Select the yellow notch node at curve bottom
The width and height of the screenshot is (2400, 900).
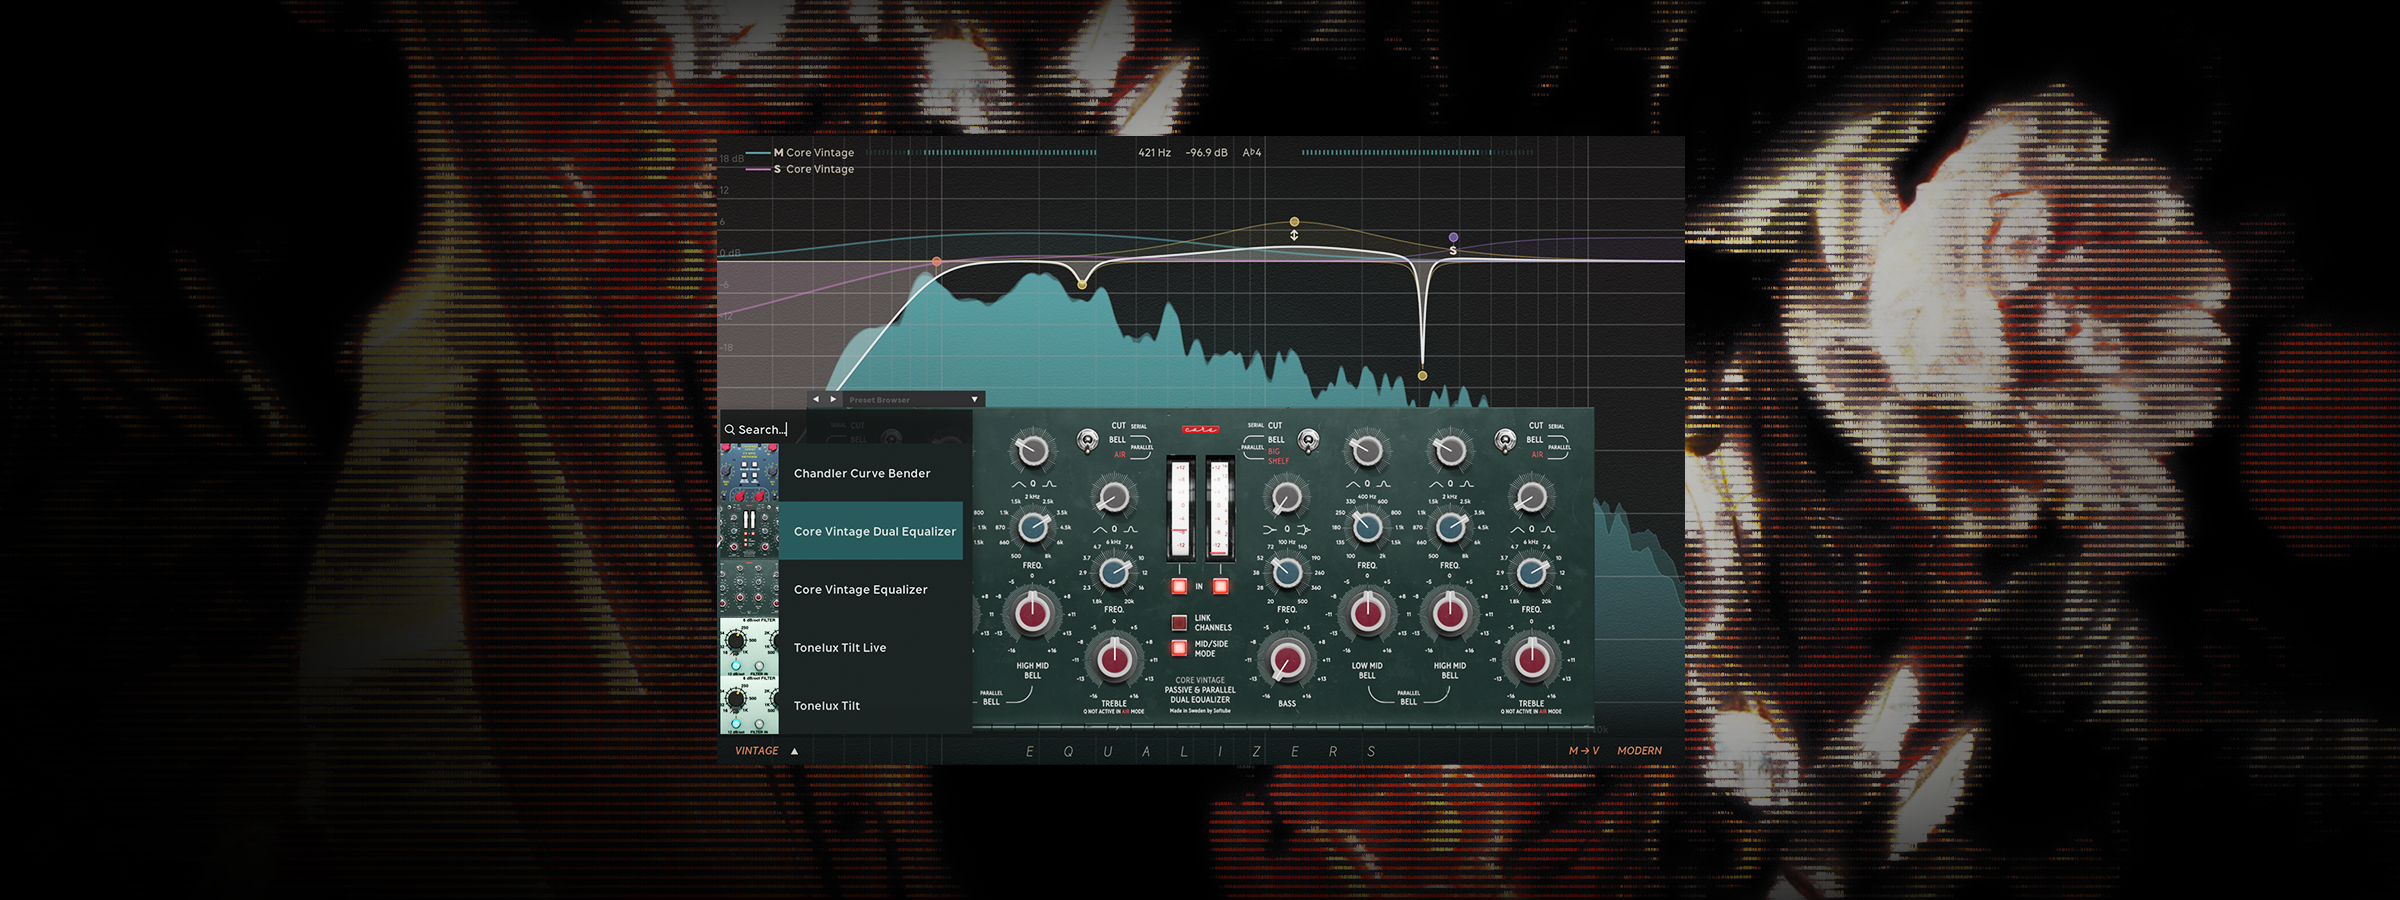[x=1422, y=376]
